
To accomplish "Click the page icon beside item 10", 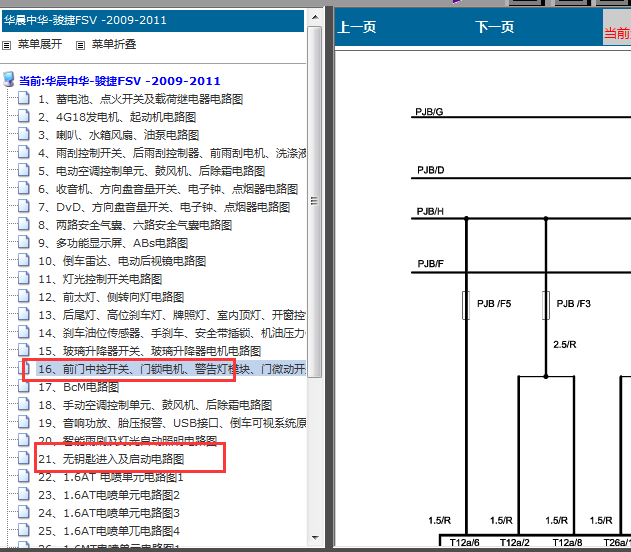I will click(24, 260).
